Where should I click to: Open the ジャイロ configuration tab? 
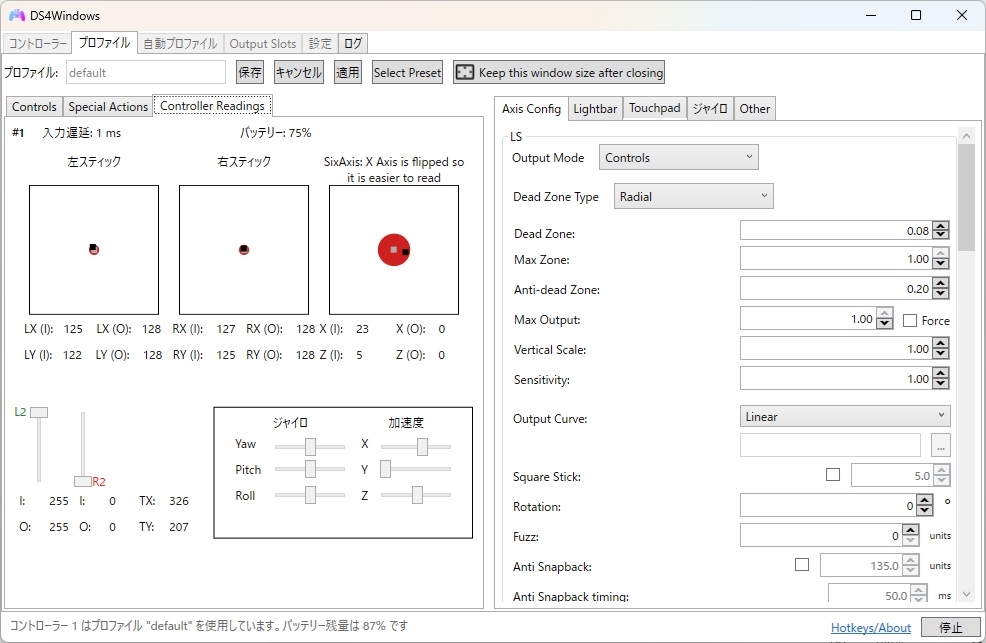coord(710,109)
